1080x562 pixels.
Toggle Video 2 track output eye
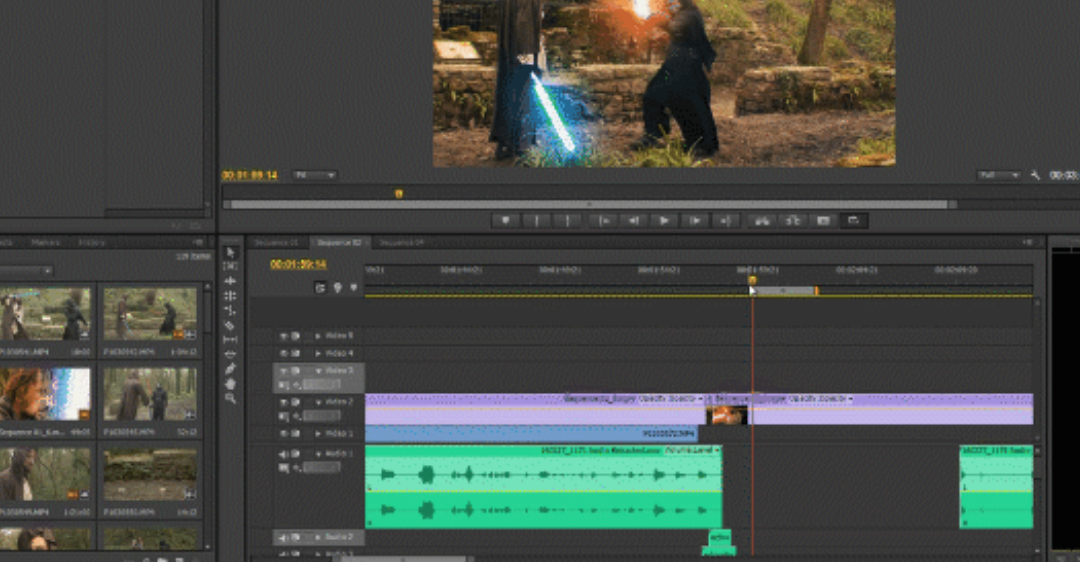tap(283, 402)
